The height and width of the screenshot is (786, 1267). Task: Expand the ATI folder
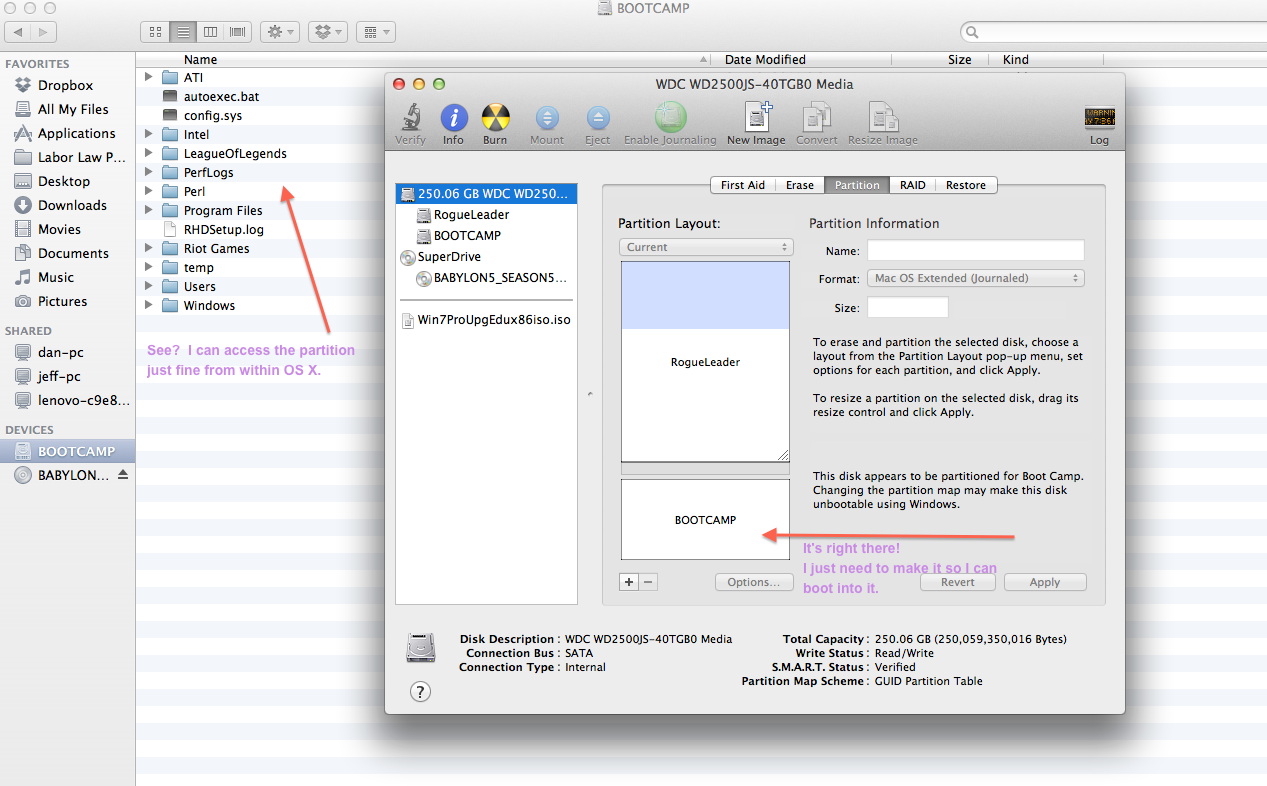click(149, 77)
